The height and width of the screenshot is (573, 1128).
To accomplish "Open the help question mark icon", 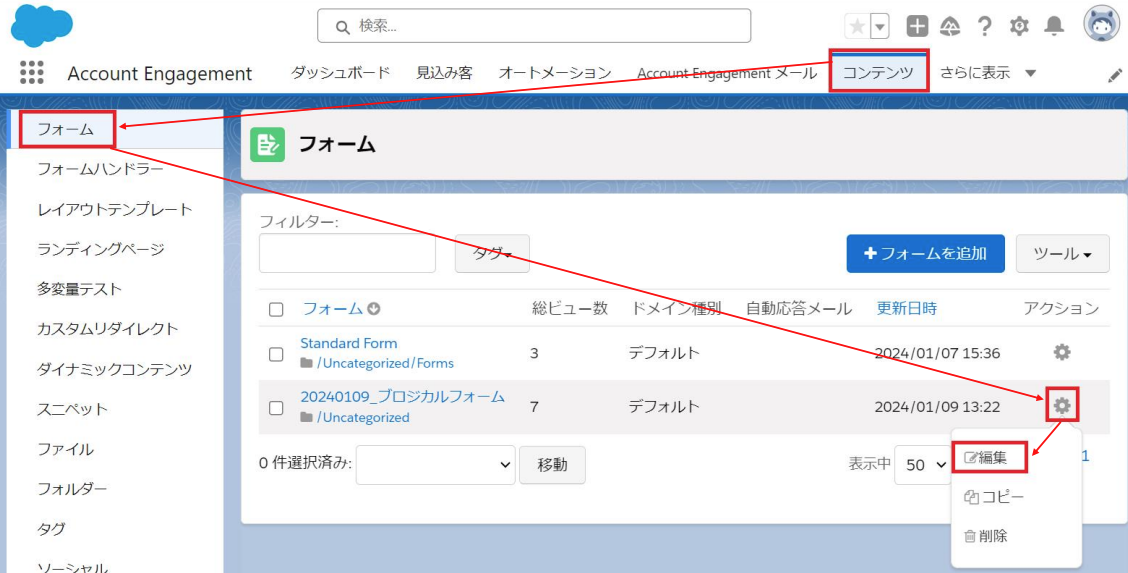I will click(x=984, y=27).
